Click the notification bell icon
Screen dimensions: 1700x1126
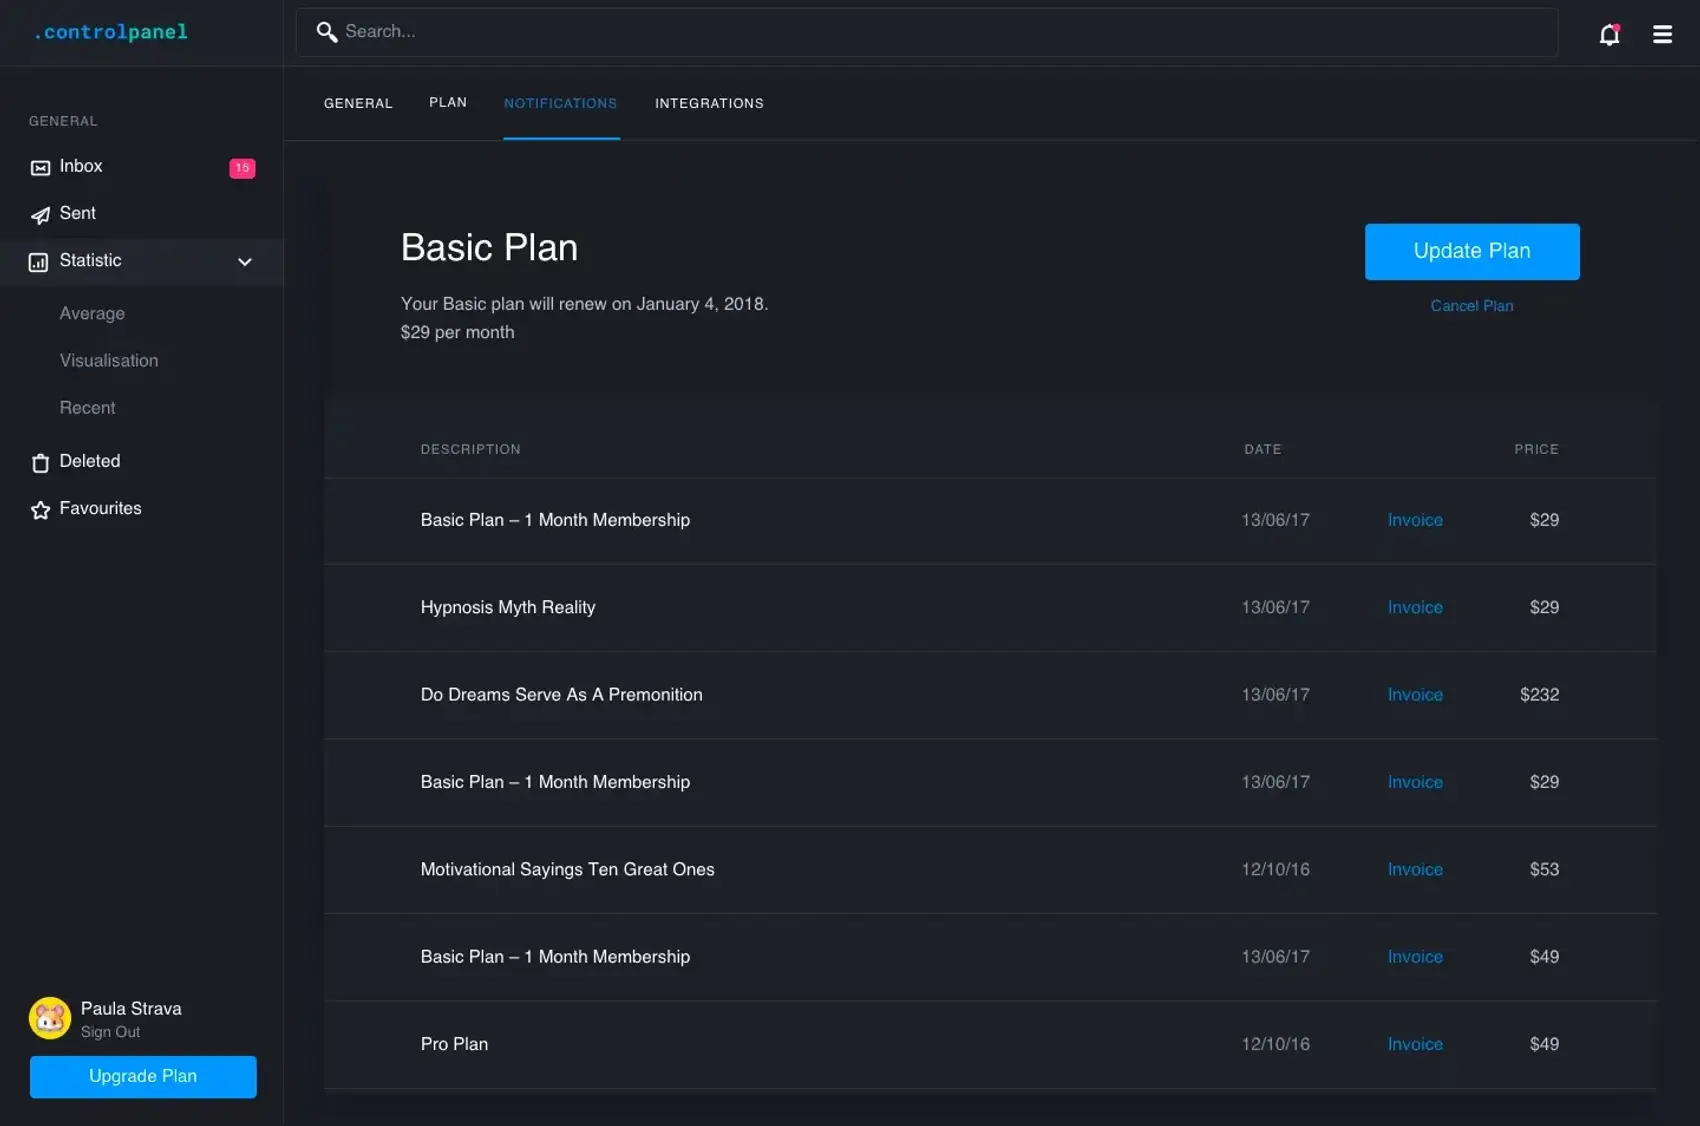[1608, 35]
